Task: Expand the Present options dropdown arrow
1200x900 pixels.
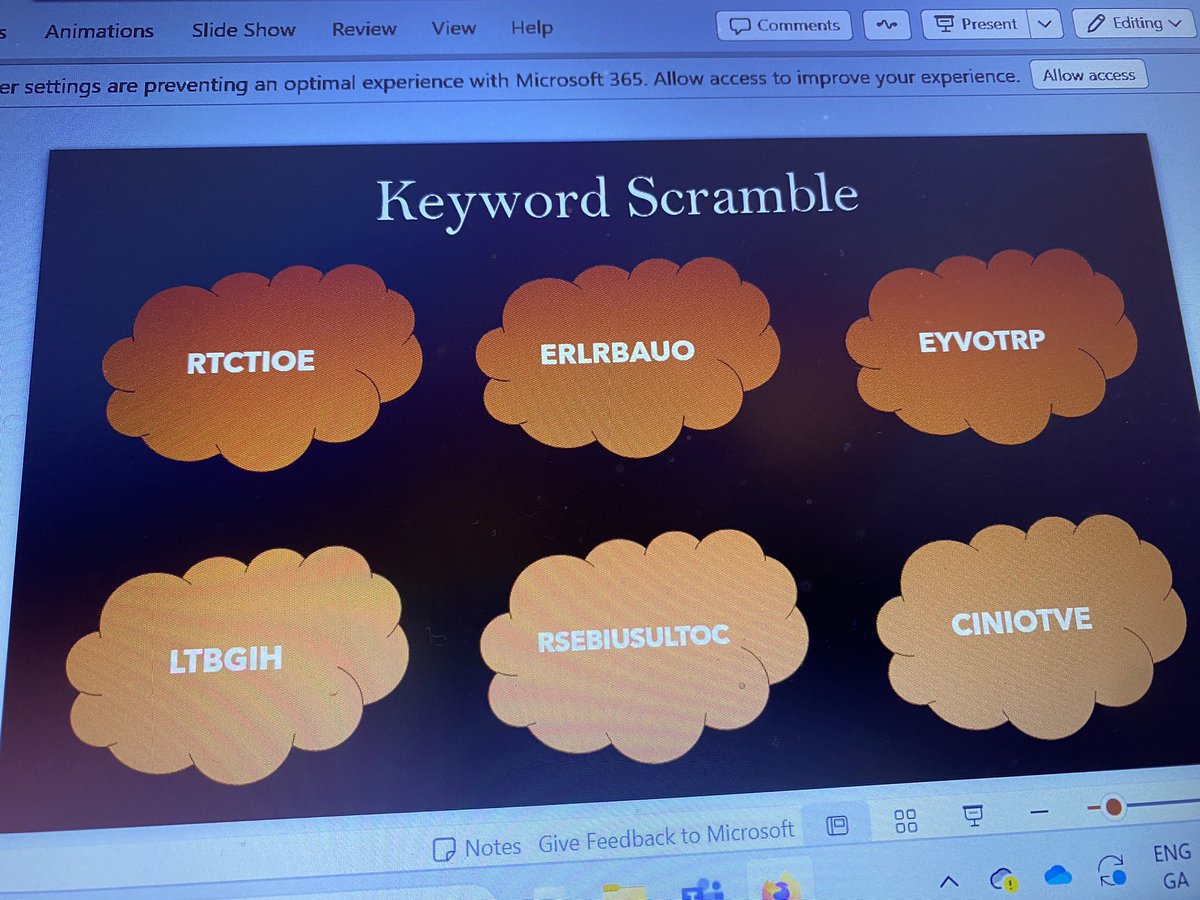Action: (1045, 24)
